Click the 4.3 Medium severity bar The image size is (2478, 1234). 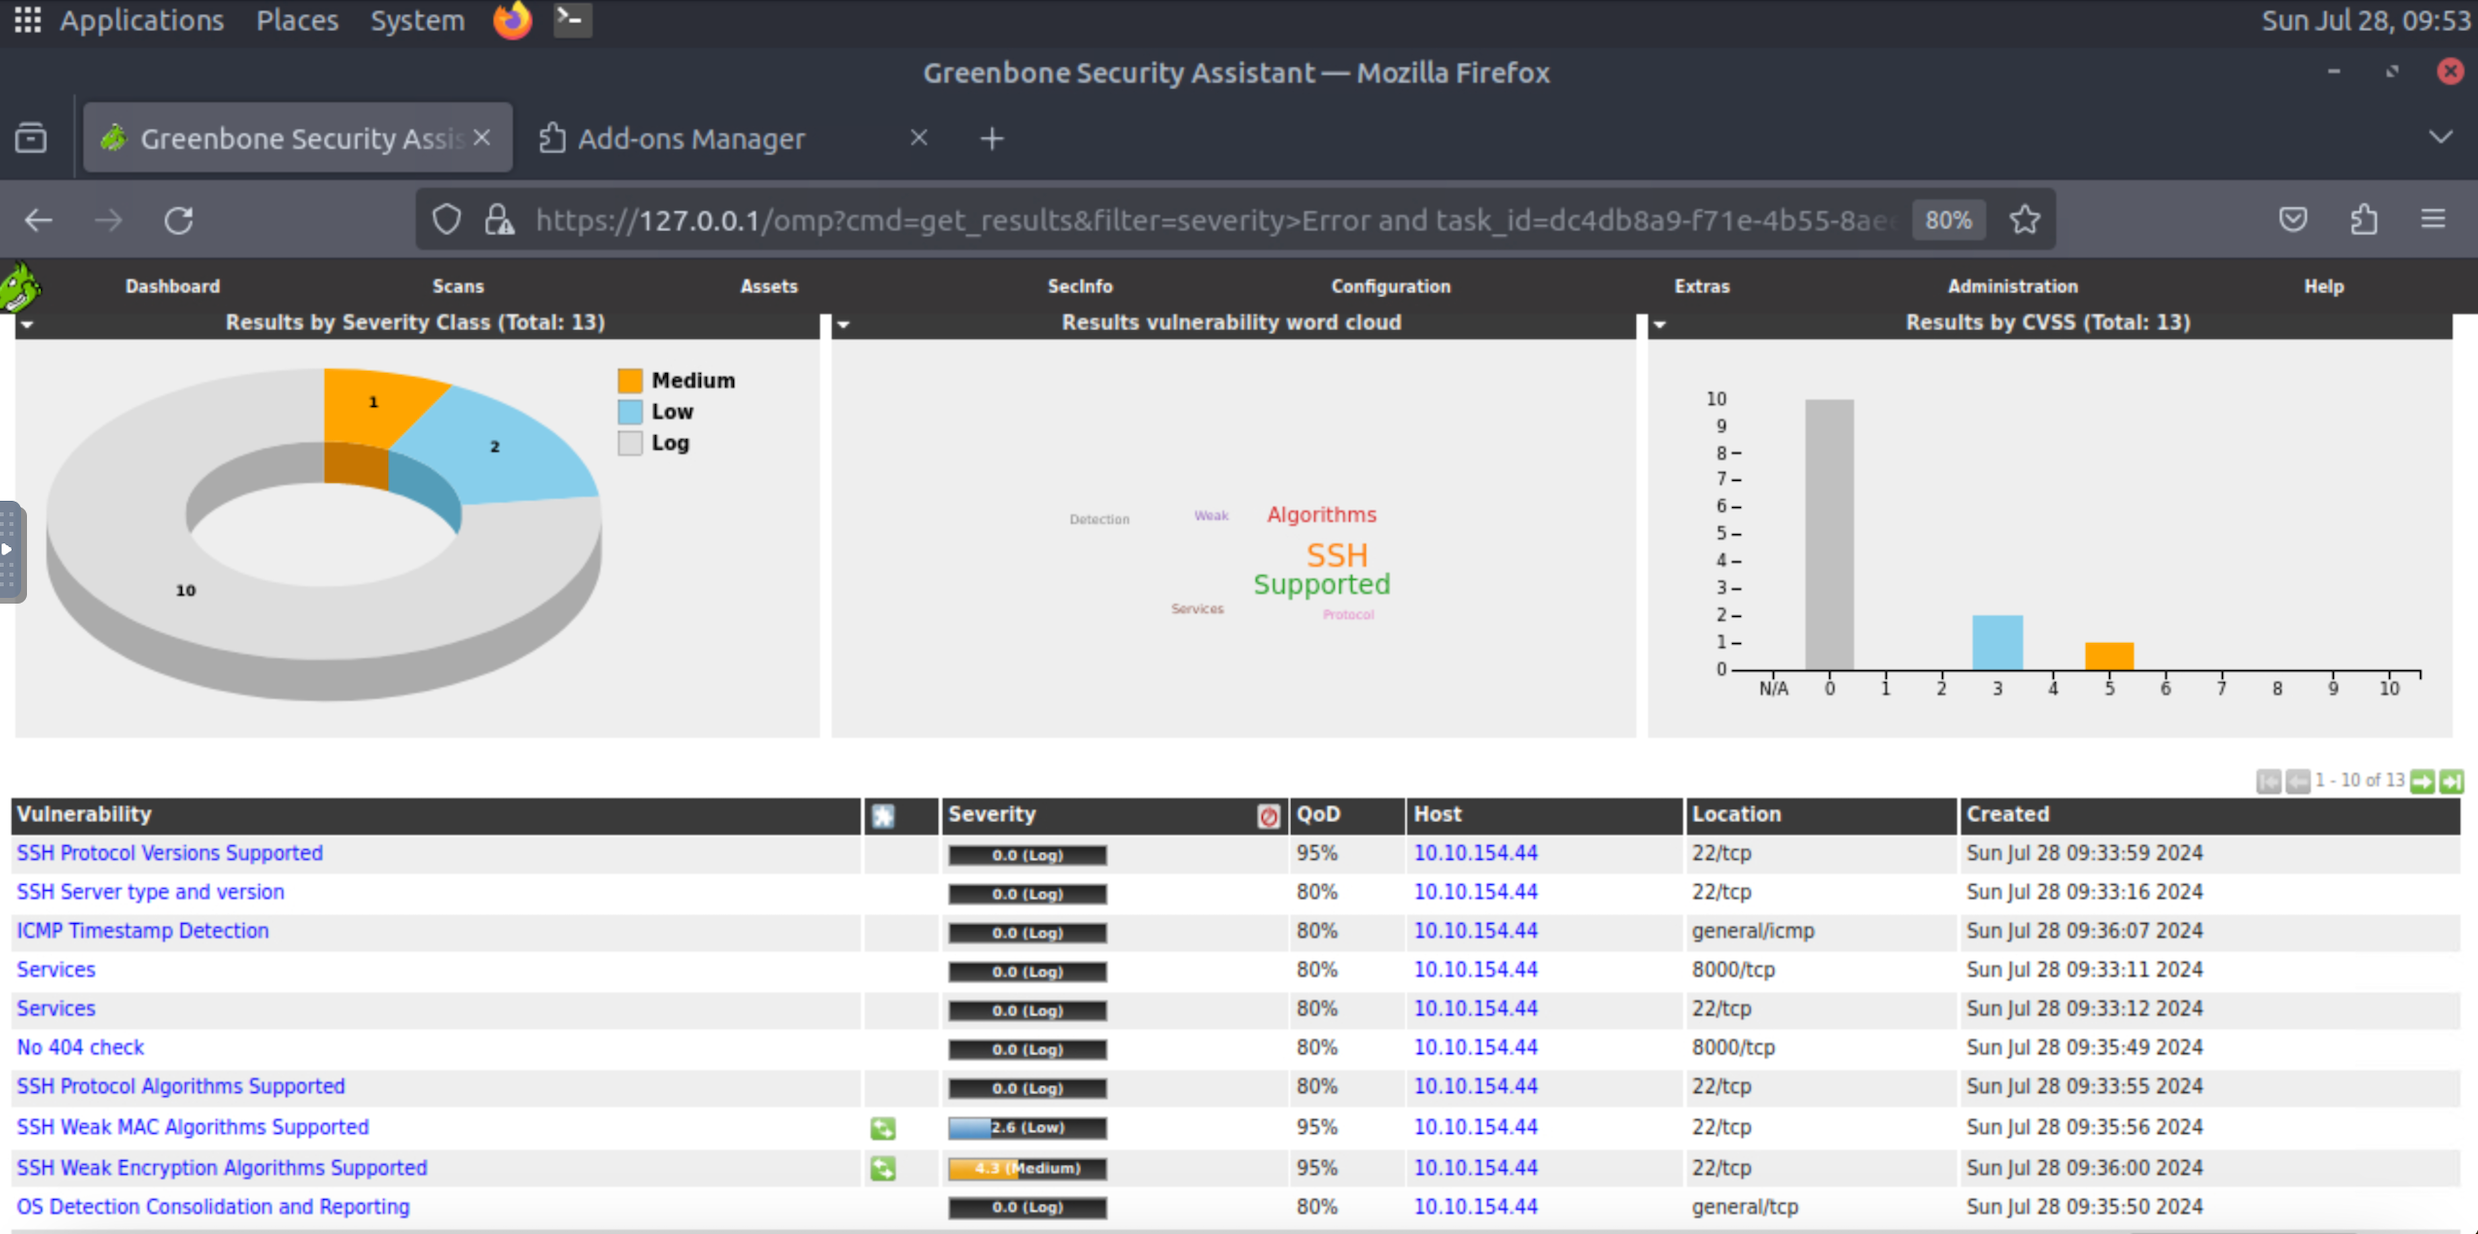click(x=1026, y=1168)
